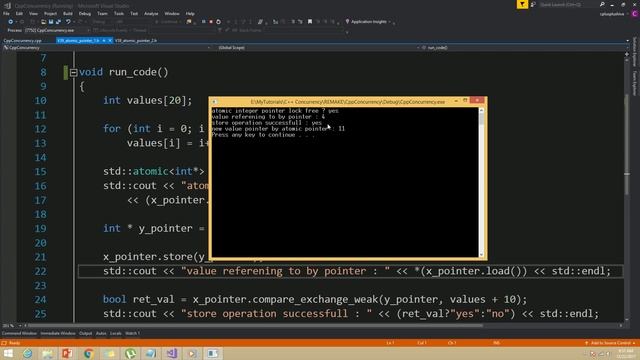Click the Navigate Backward toolbar button
This screenshot has width=640, height=360.
click(x=11, y=22)
